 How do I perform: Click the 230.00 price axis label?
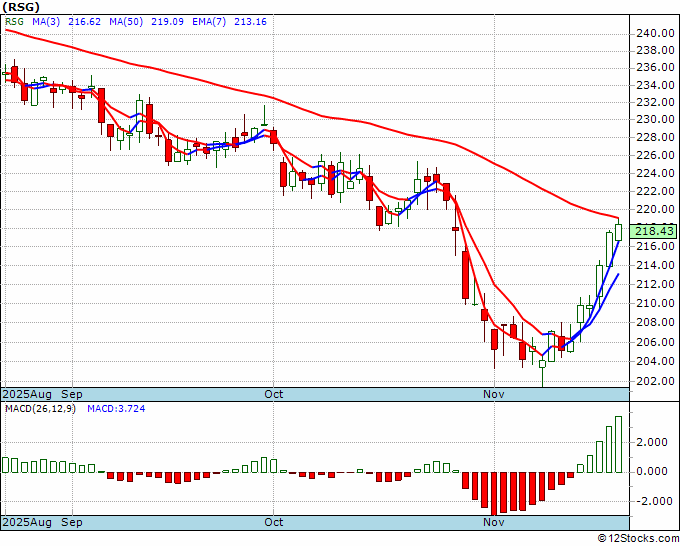coord(655,119)
